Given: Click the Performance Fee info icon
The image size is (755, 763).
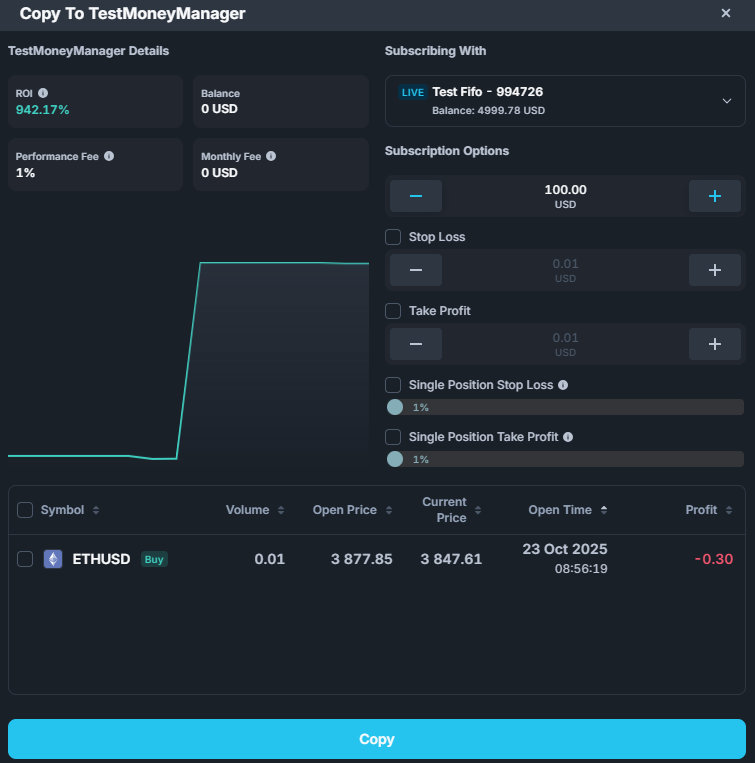Looking at the screenshot, I should pos(109,156).
